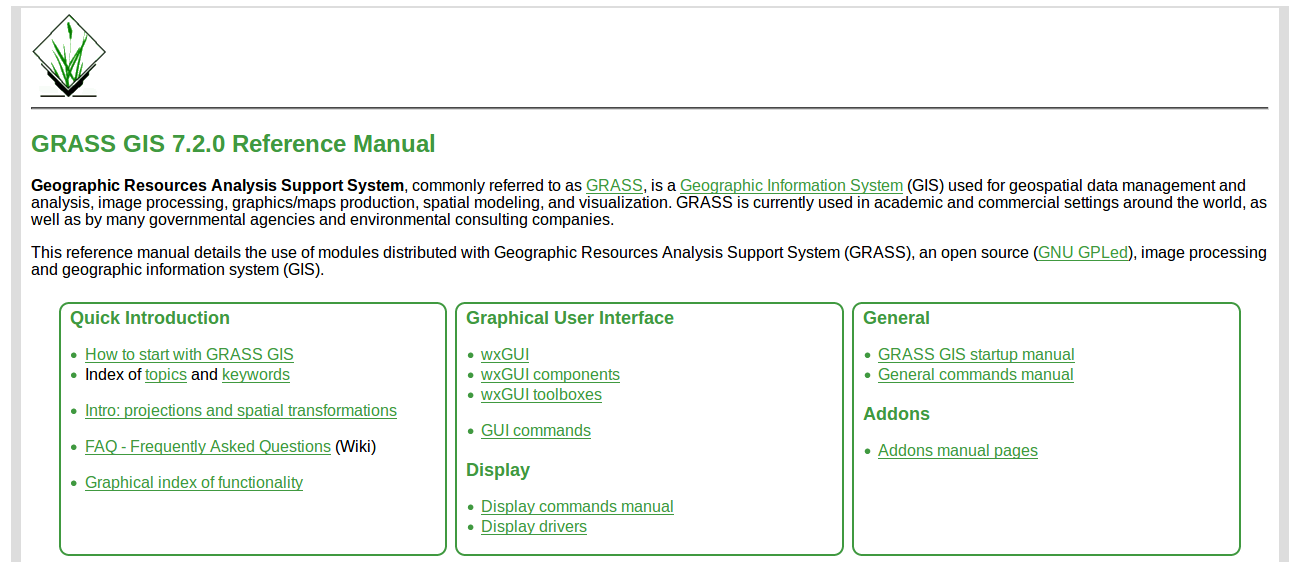Click the Quick Introduction heading
1302x562 pixels.
click(150, 318)
